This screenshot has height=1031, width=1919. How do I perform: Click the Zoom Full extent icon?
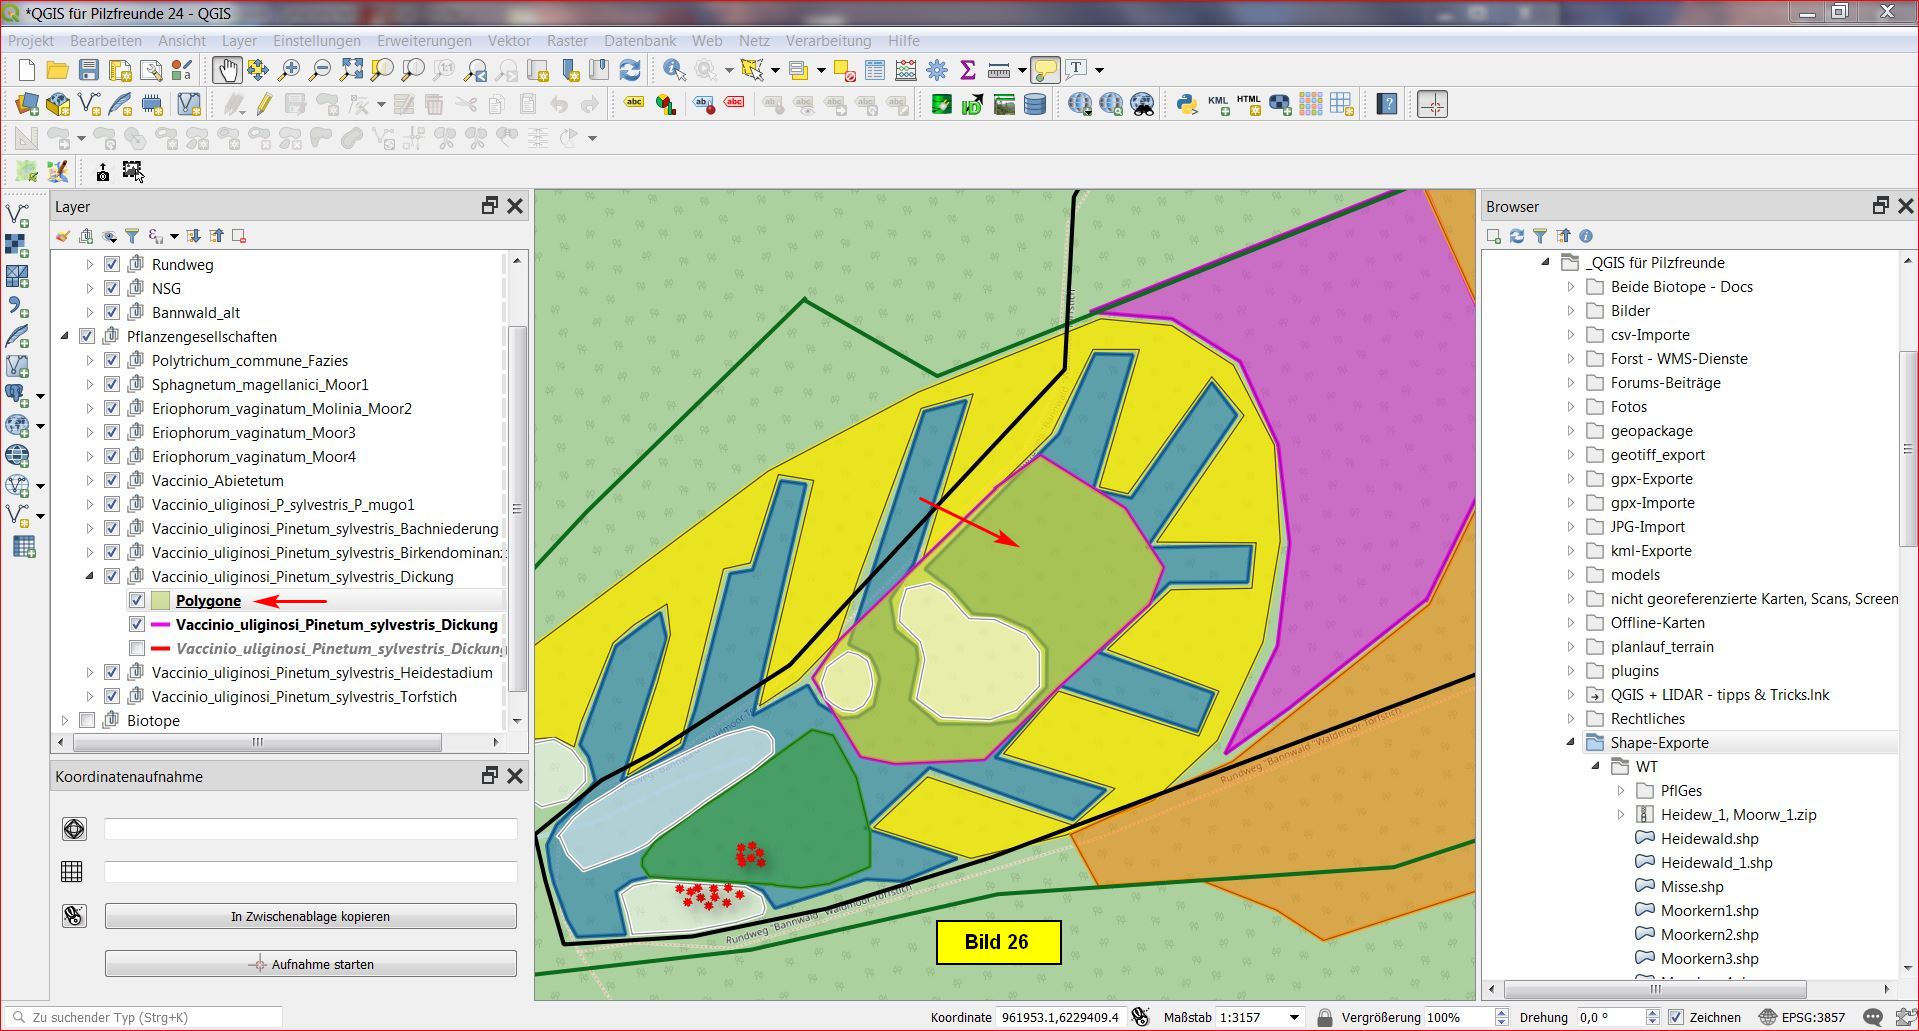[351, 70]
